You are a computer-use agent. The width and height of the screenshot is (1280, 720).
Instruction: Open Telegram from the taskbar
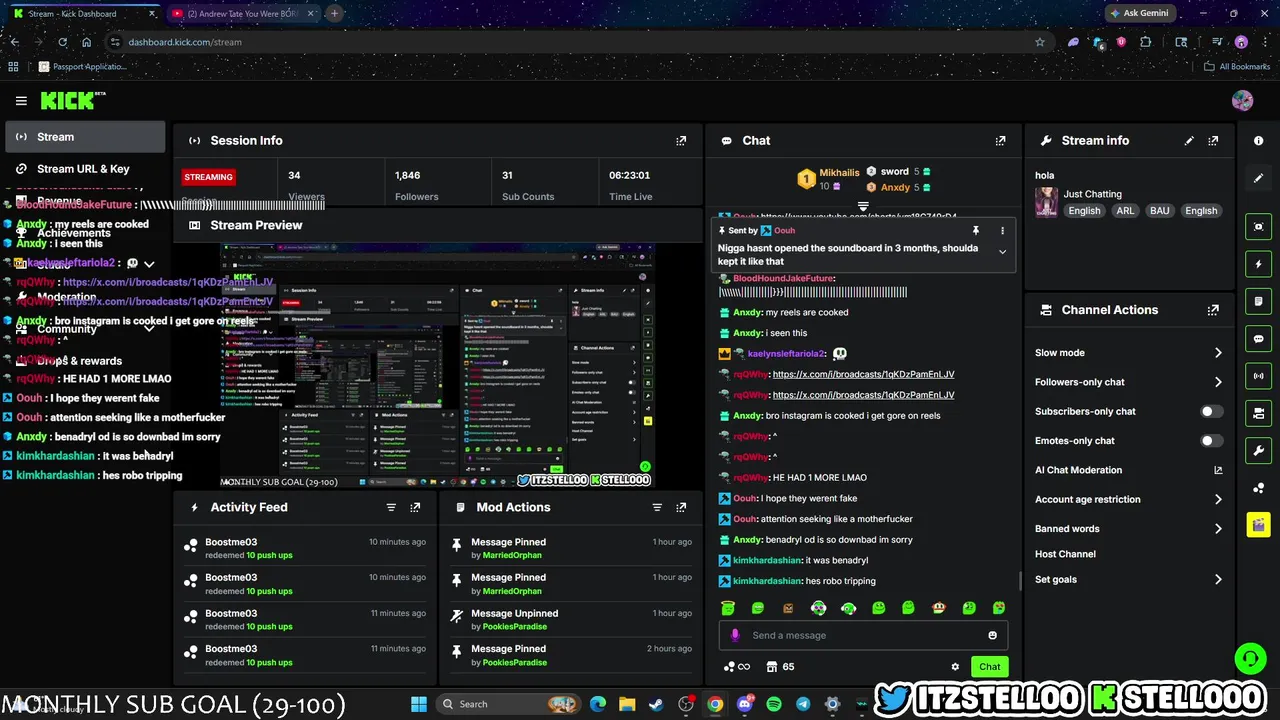(x=803, y=704)
